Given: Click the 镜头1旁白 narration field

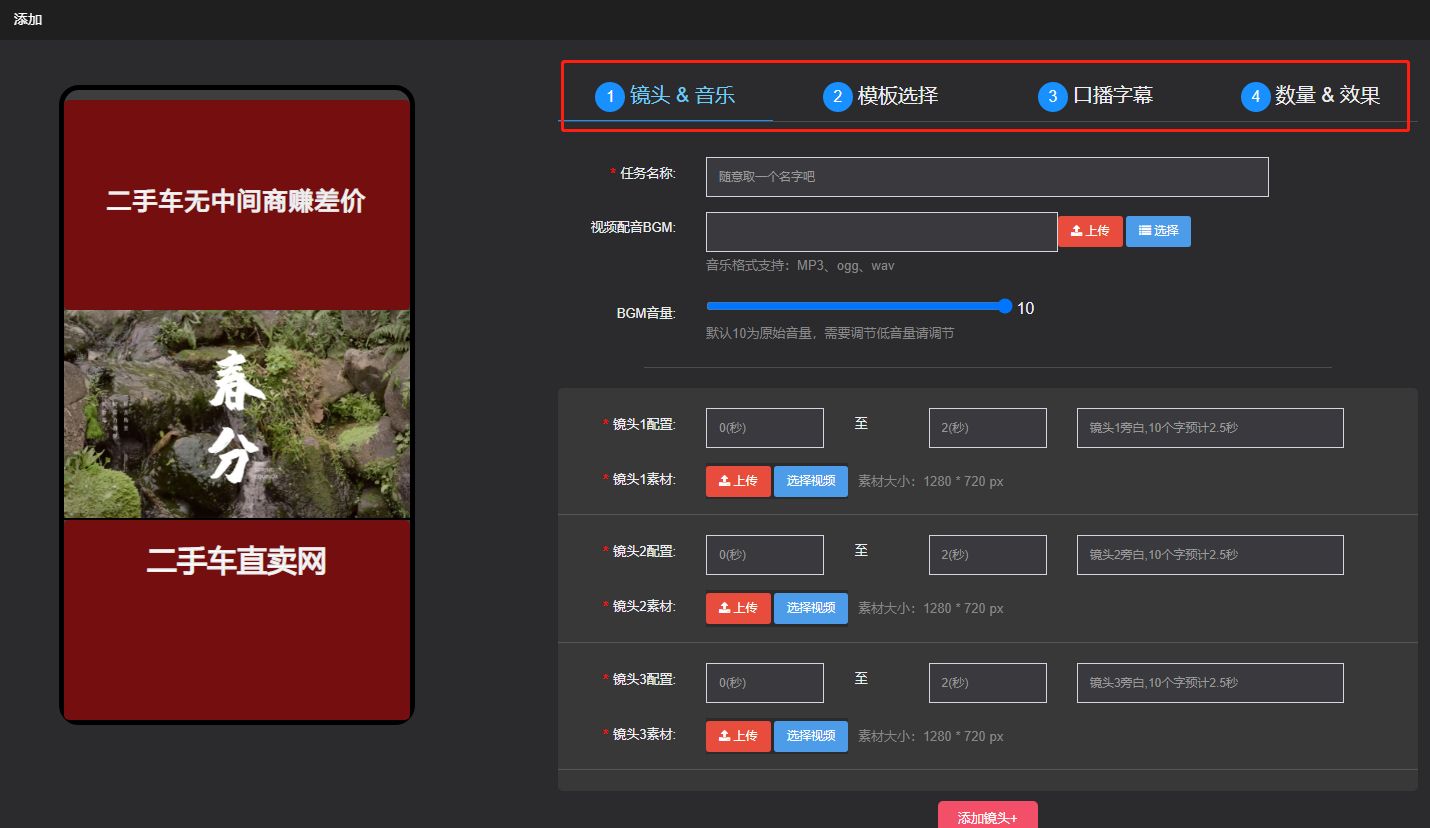Looking at the screenshot, I should click(1209, 428).
